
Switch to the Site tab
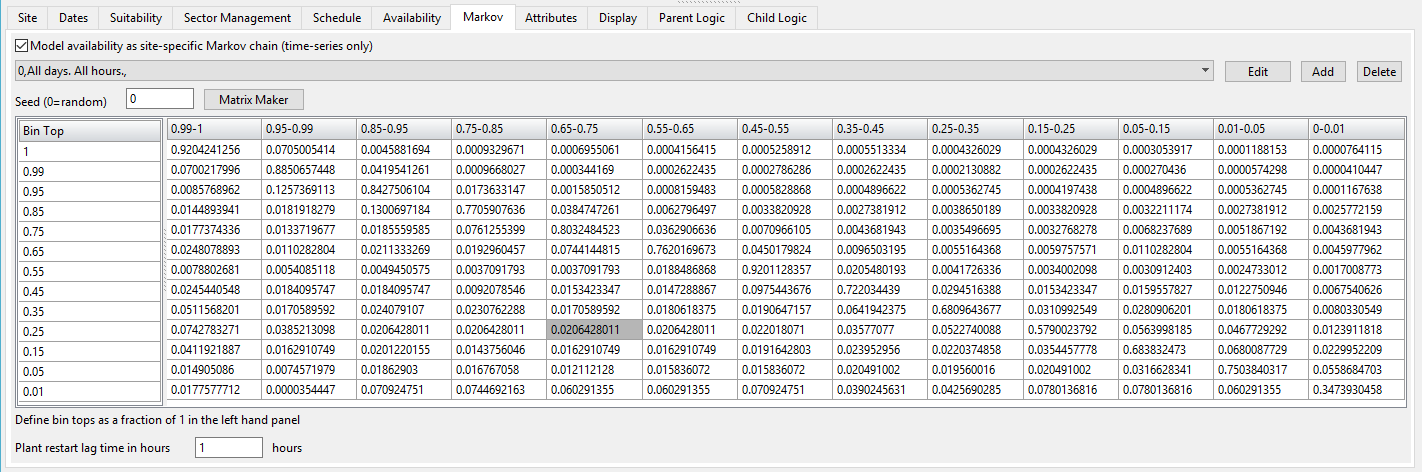(27, 18)
